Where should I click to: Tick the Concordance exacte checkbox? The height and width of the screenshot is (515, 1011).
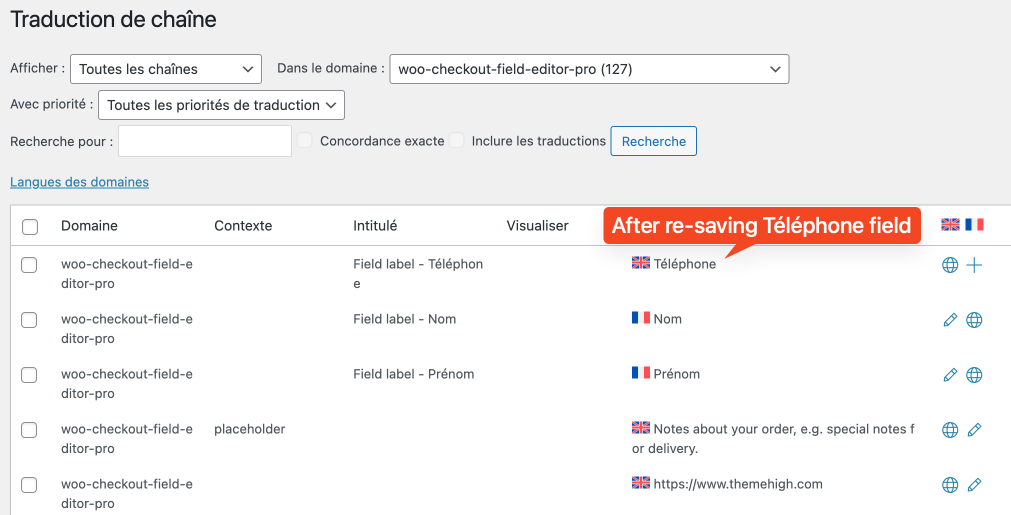pyautogui.click(x=304, y=141)
